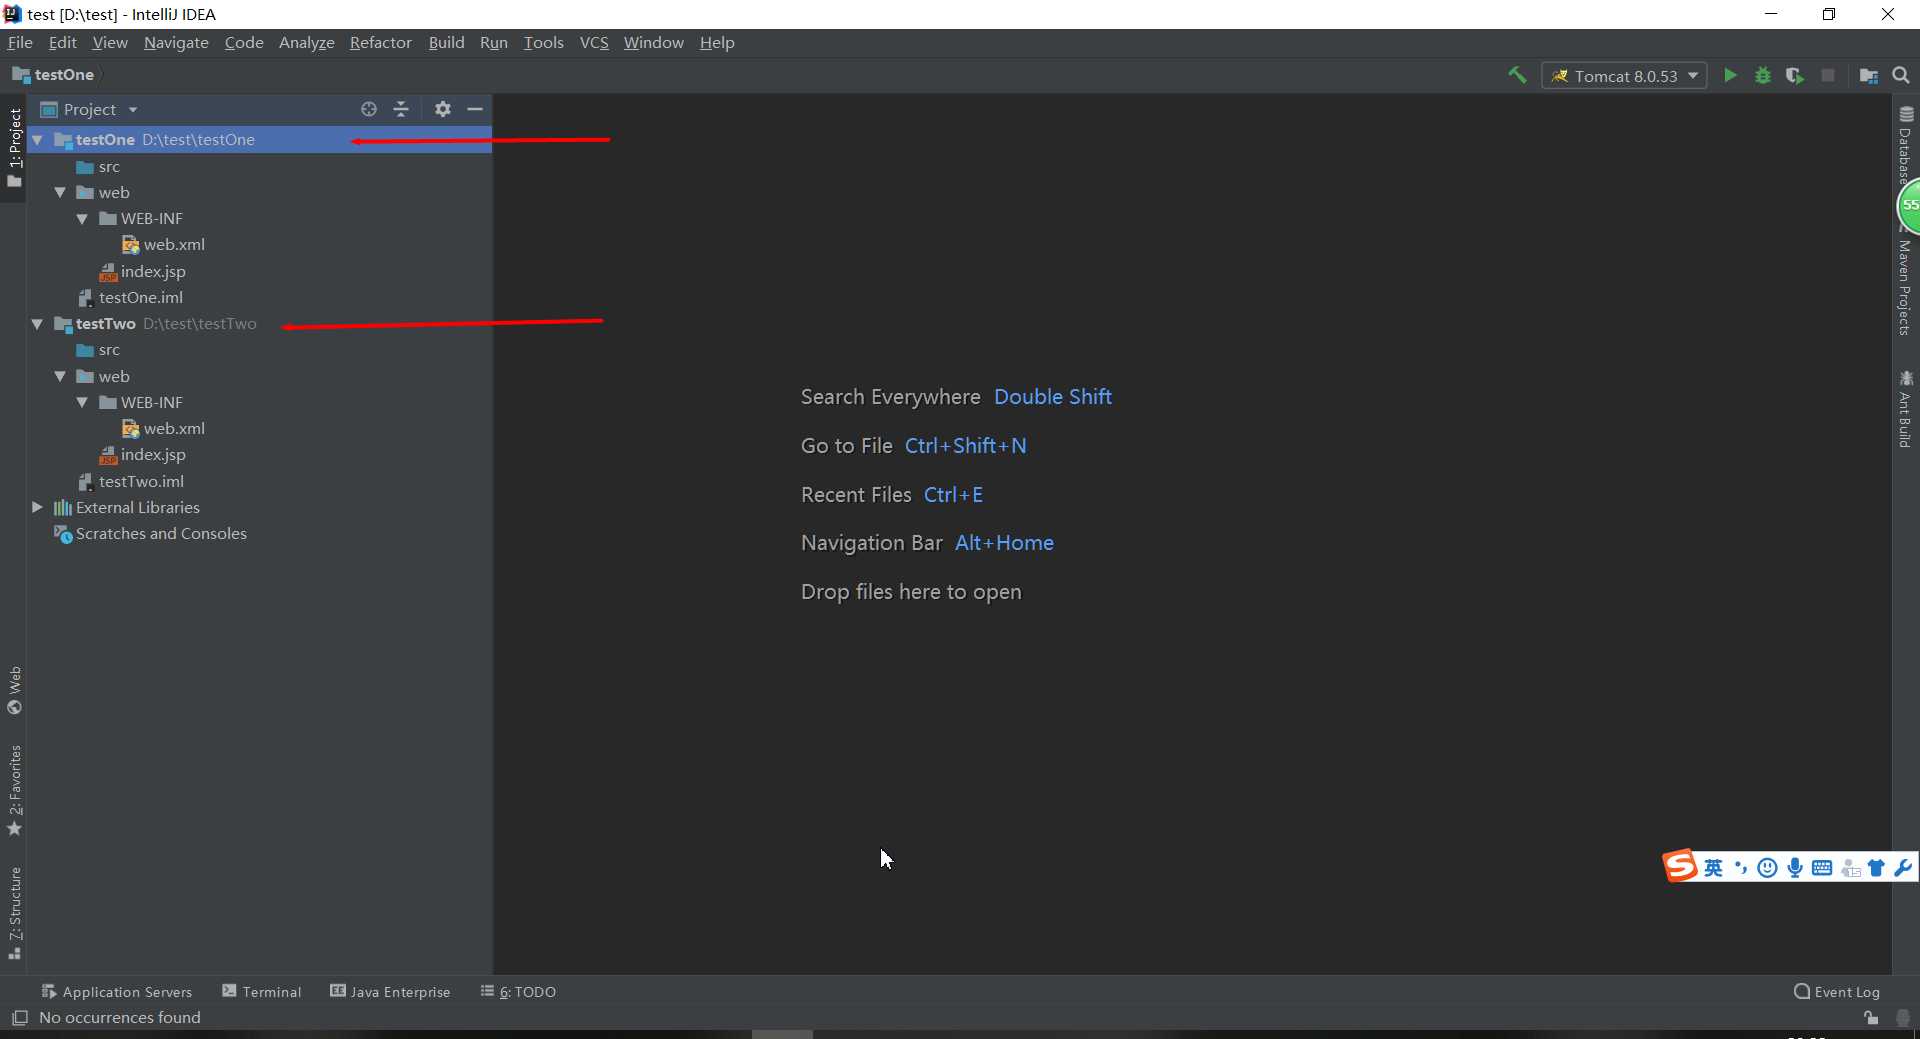Viewport: 1920px width, 1039px height.
Task: Select web.xml under testOne
Action: tap(163, 245)
